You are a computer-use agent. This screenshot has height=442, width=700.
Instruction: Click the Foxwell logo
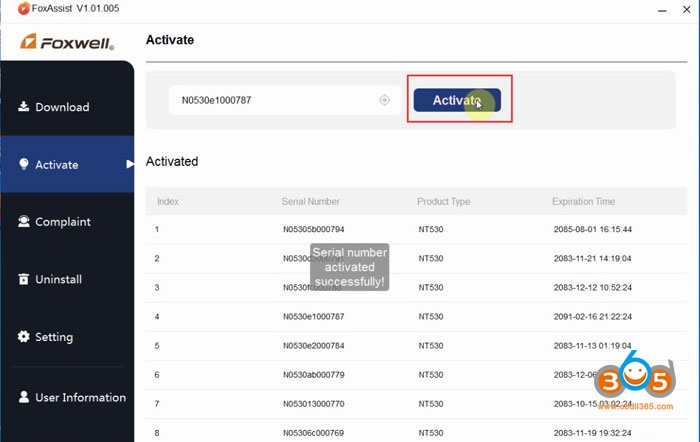pyautogui.click(x=67, y=42)
